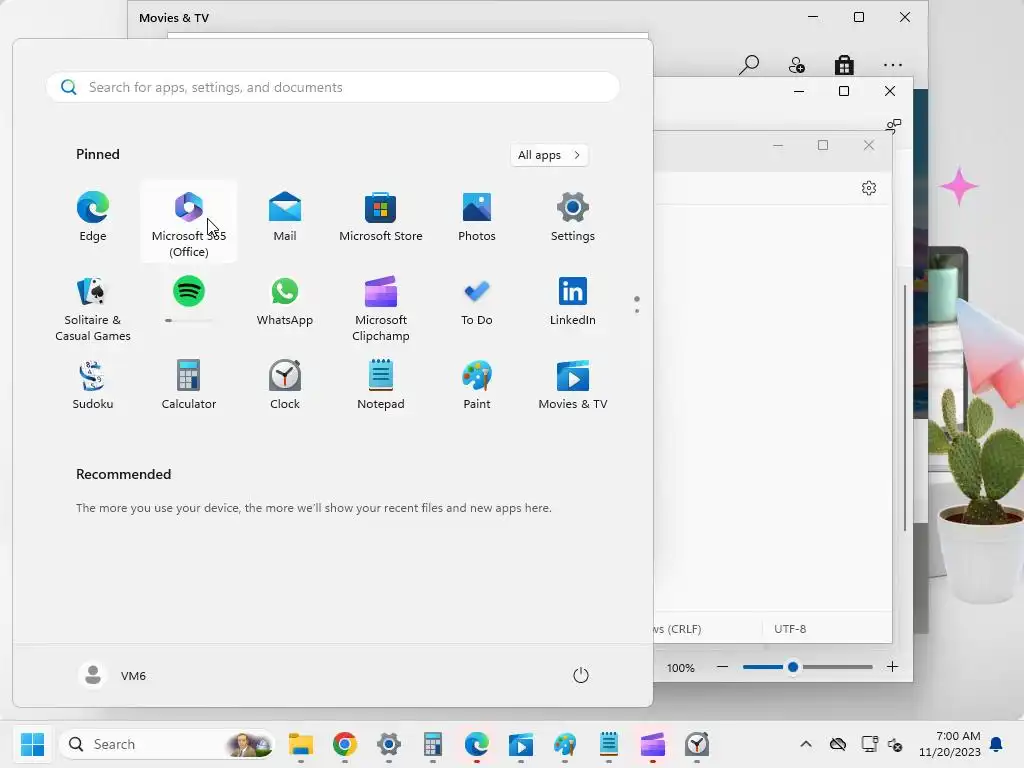Open Notepad settings gear icon
The height and width of the screenshot is (768, 1024).
point(869,188)
